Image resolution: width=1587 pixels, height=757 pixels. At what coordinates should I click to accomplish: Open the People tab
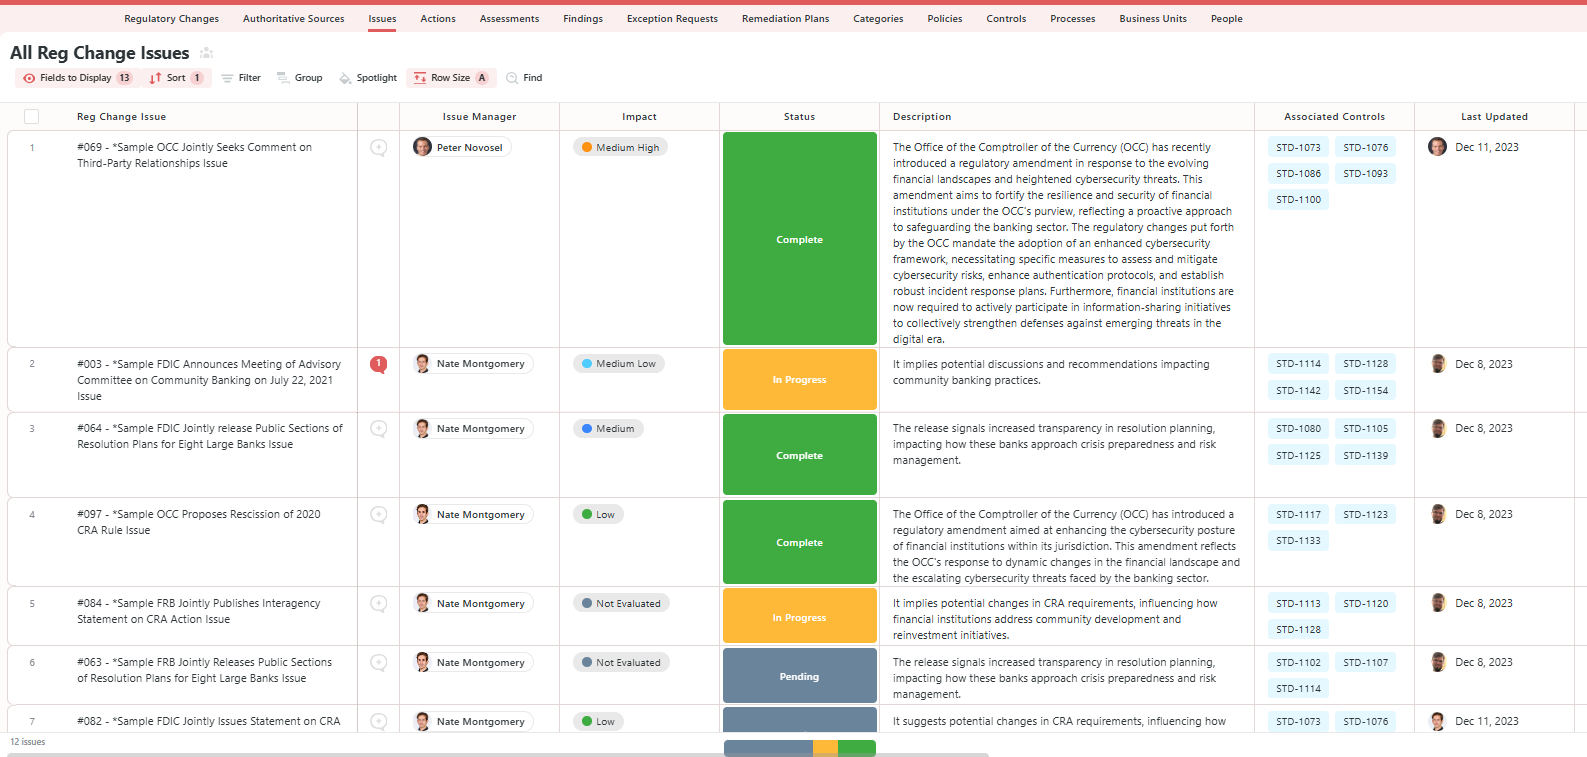(x=1226, y=19)
